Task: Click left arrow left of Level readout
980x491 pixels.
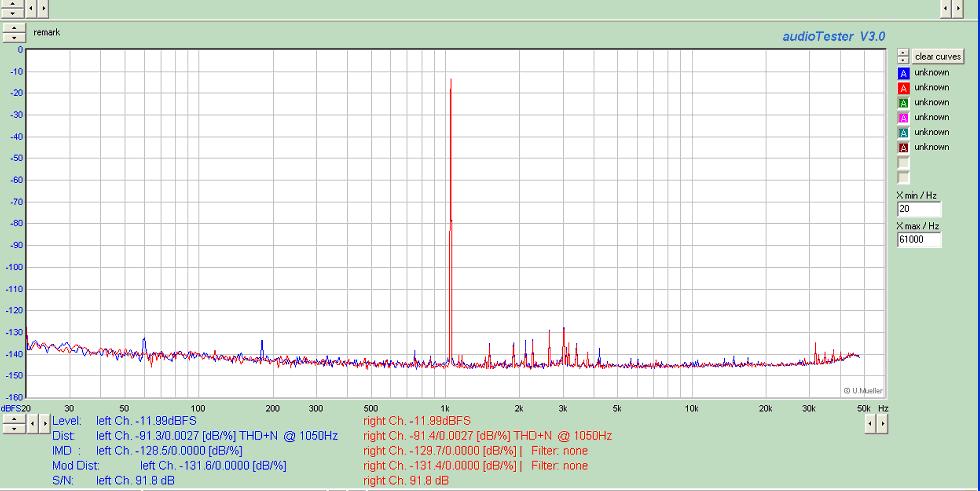Action: tap(32, 424)
